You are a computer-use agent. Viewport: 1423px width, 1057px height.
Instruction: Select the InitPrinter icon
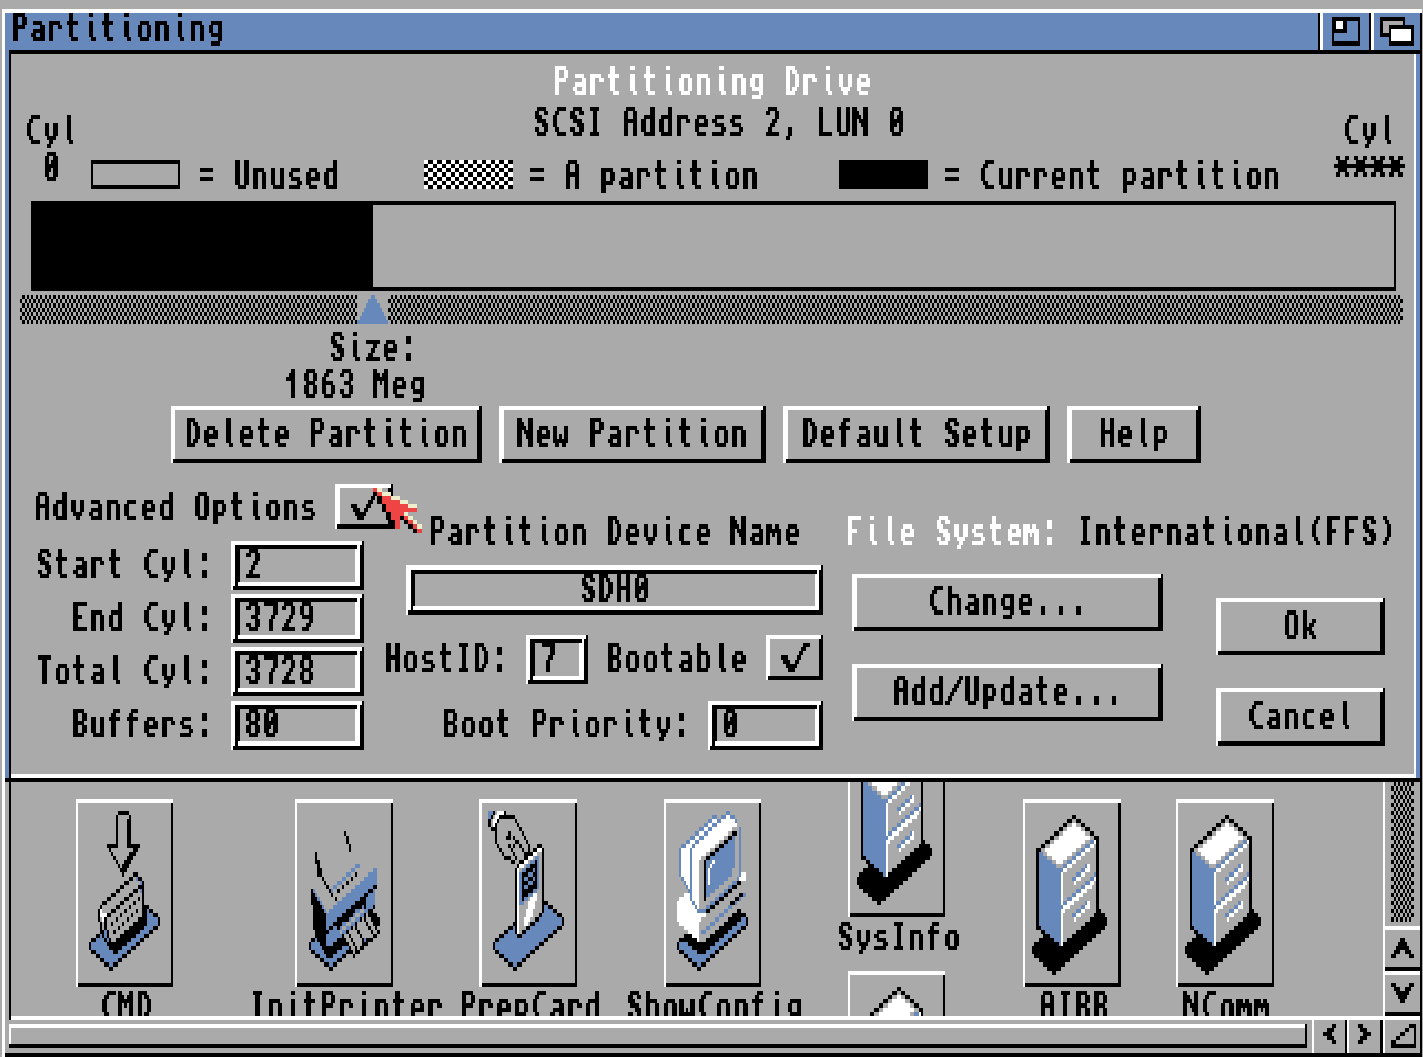[344, 892]
